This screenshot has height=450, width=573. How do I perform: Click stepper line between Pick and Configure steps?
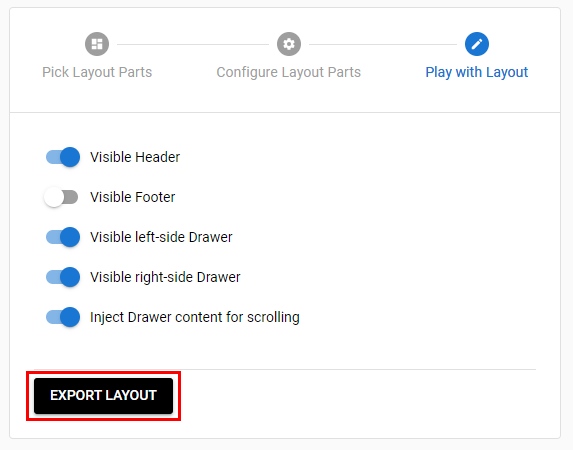click(193, 45)
